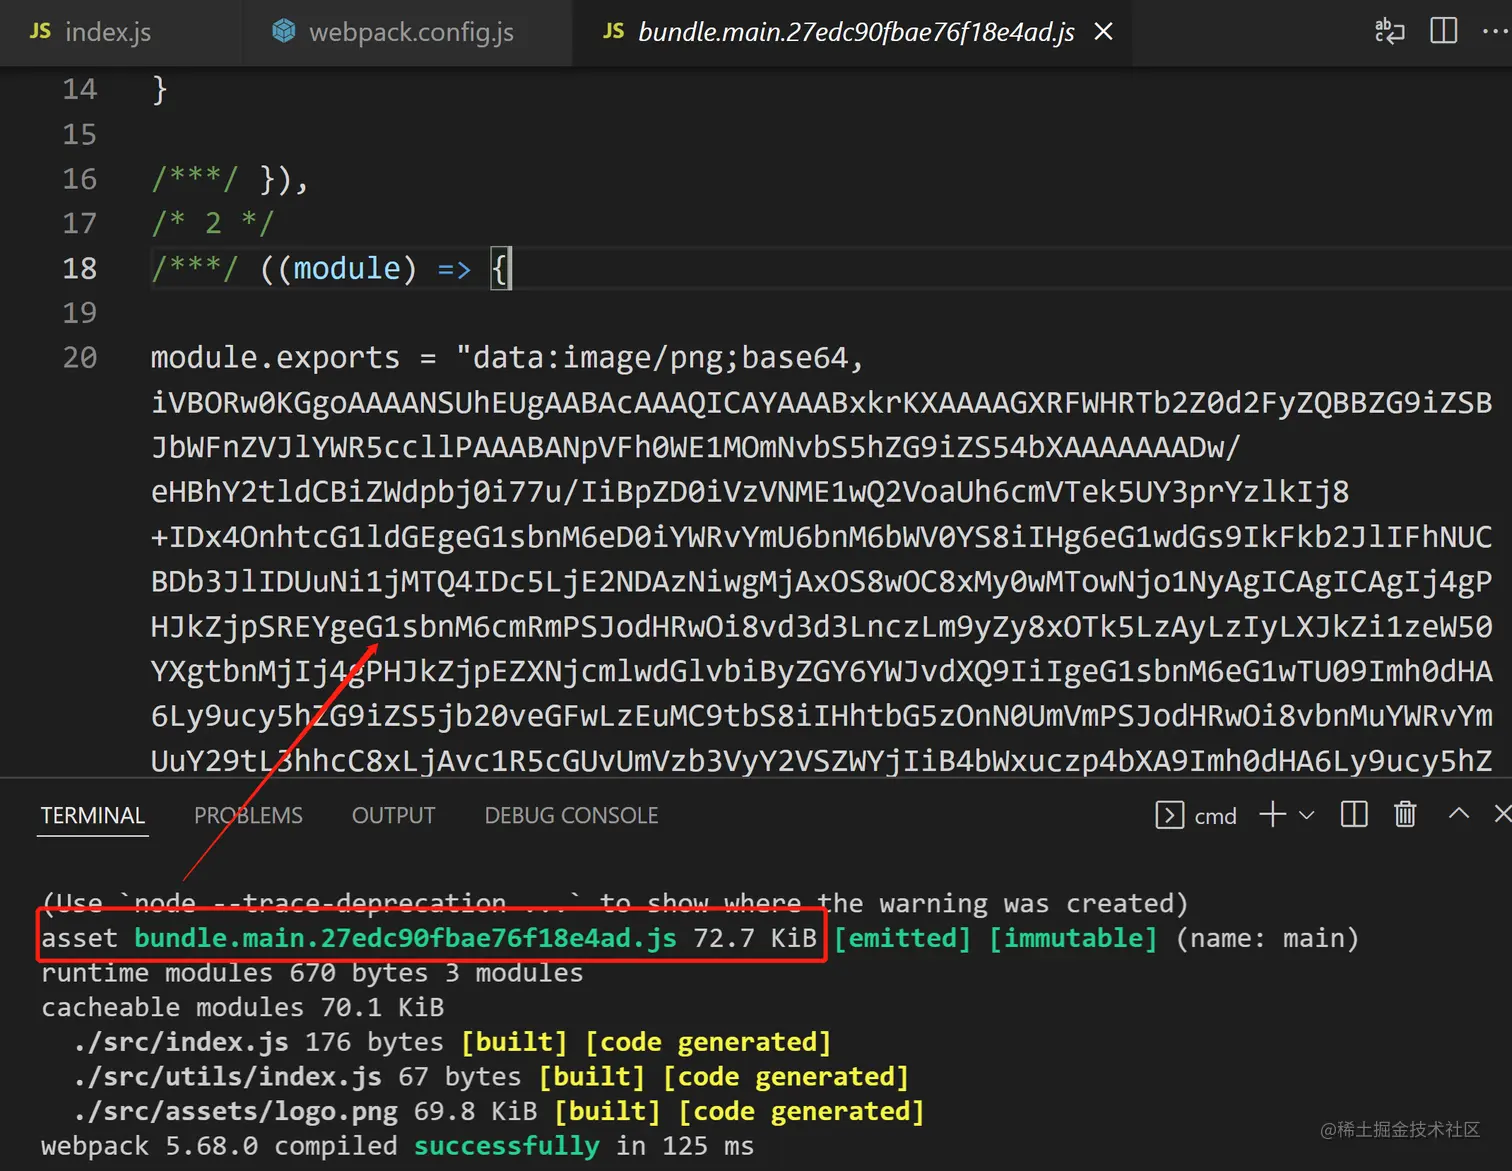This screenshot has height=1171, width=1512.
Task: Click the '72.7 KiB' asset size text
Action: (755, 938)
